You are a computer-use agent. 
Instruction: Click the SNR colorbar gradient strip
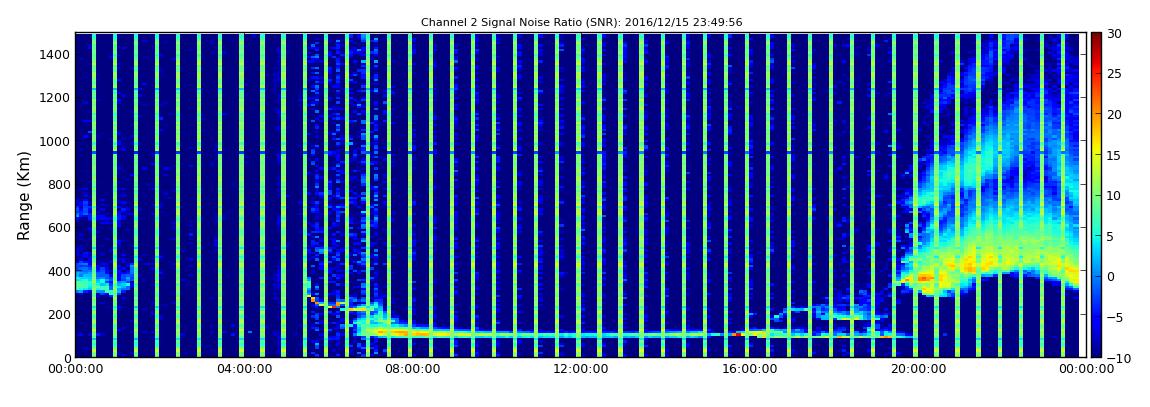click(1096, 195)
